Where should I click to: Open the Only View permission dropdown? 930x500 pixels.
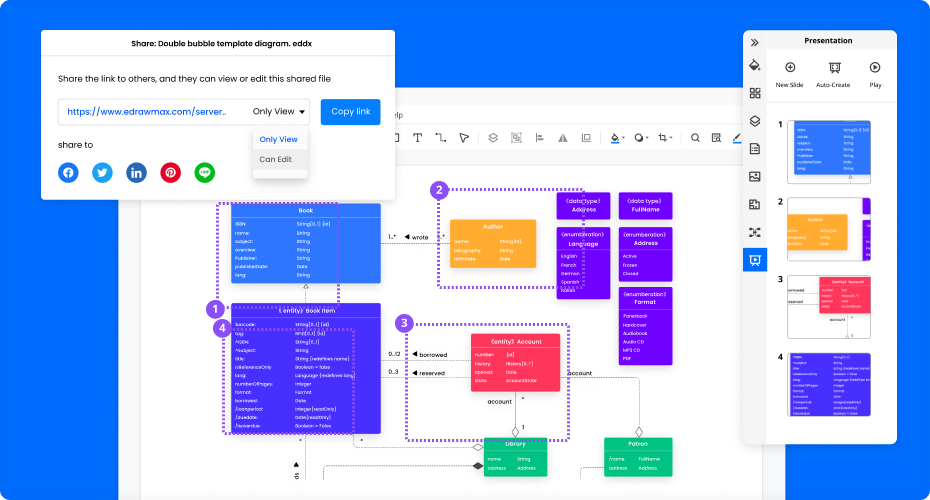tap(280, 112)
